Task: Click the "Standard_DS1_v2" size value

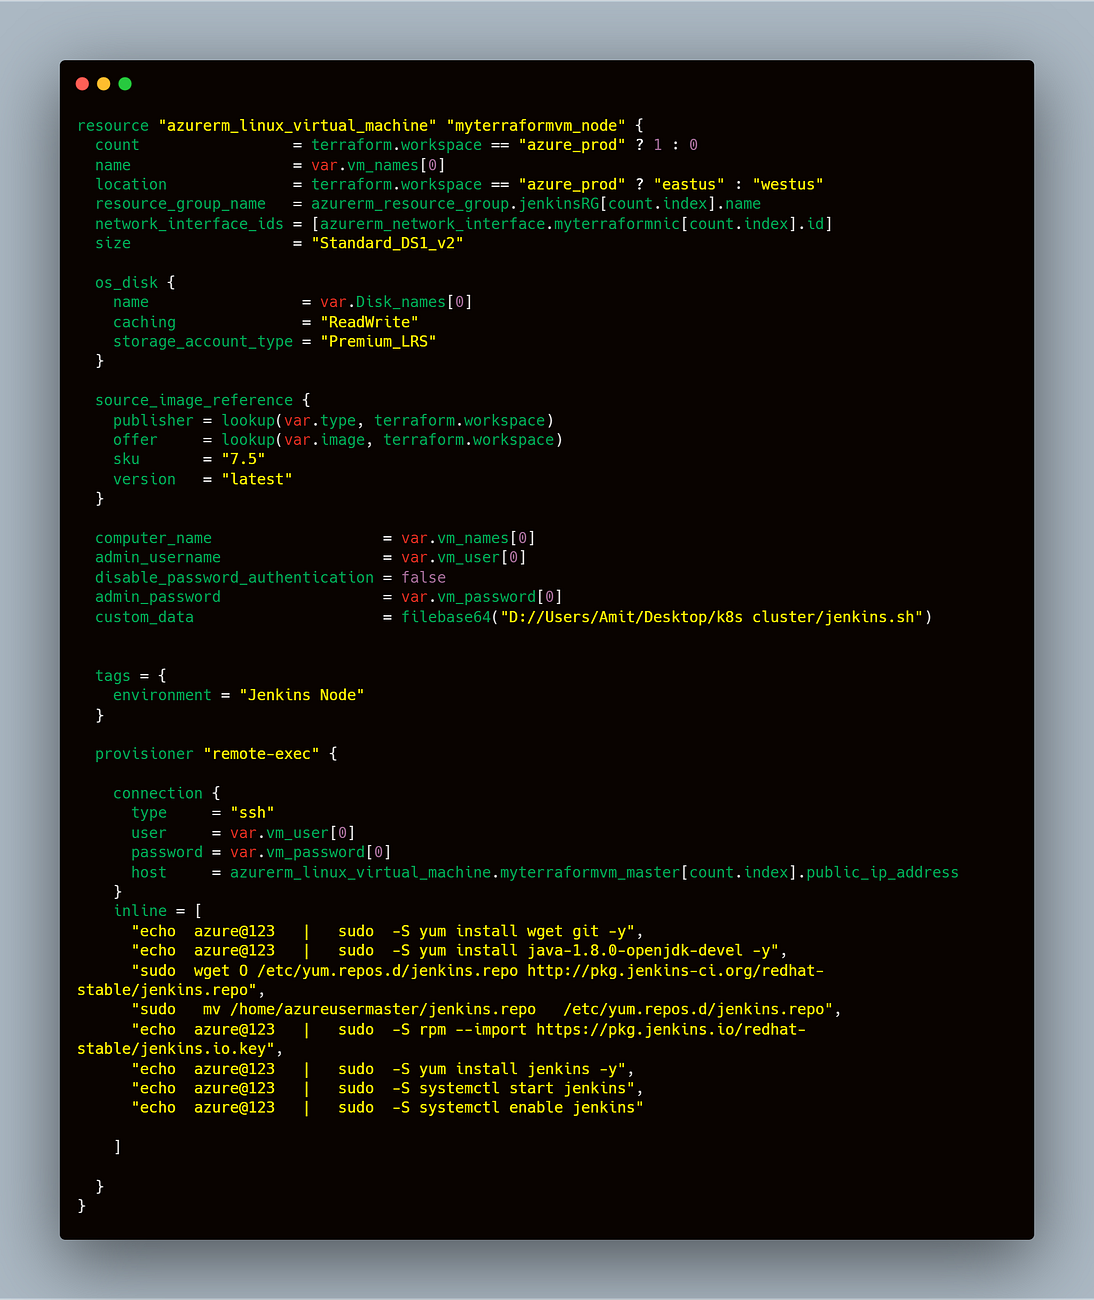Action: [387, 244]
